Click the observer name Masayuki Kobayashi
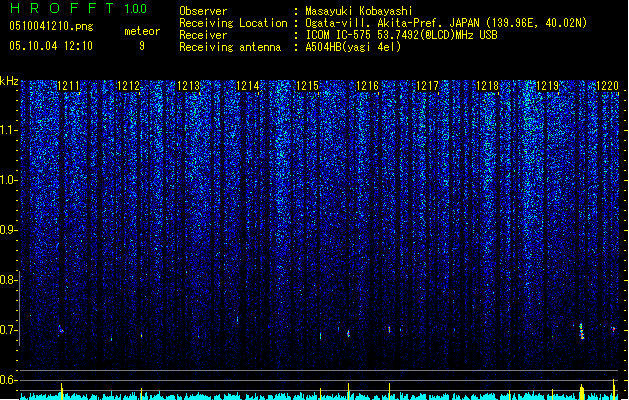 359,11
